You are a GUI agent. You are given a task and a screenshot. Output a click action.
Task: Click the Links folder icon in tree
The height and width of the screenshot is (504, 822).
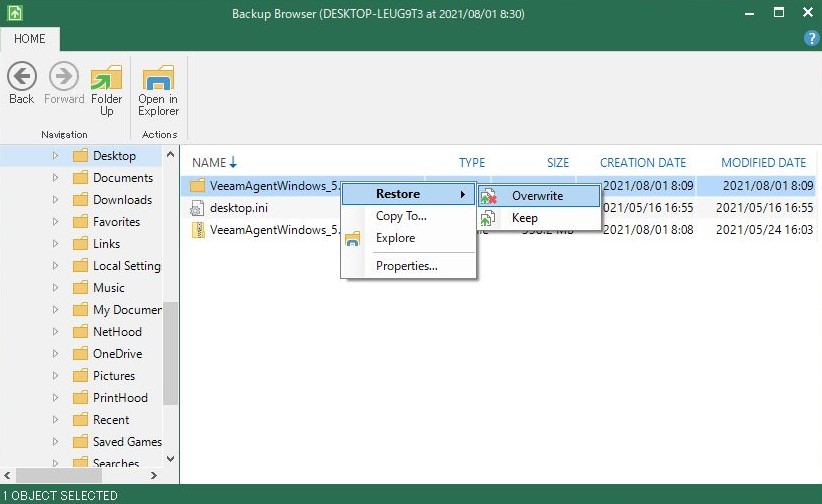[x=80, y=244]
